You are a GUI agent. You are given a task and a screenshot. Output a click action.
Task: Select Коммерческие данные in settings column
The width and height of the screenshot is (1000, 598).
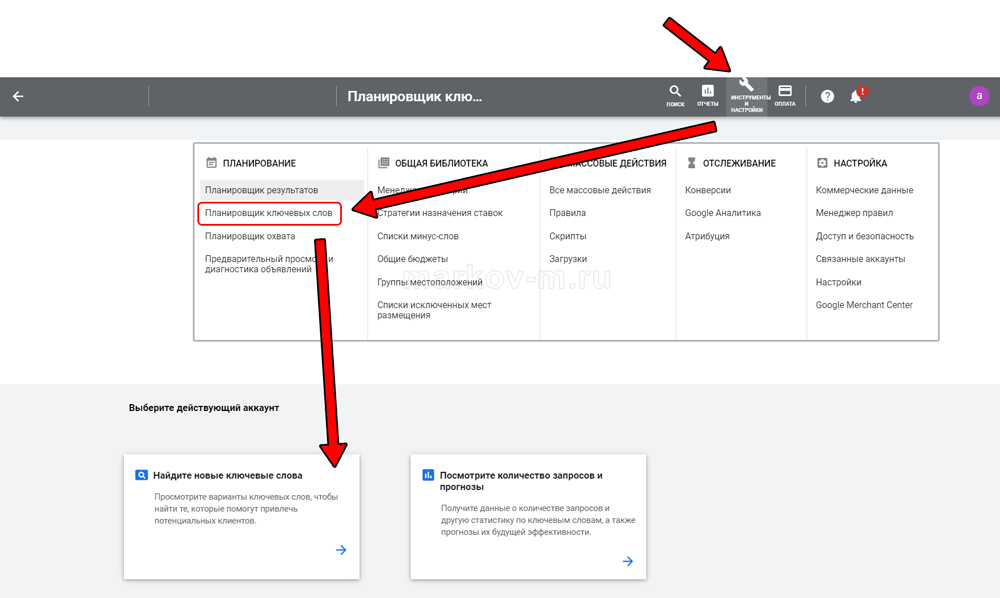click(864, 190)
